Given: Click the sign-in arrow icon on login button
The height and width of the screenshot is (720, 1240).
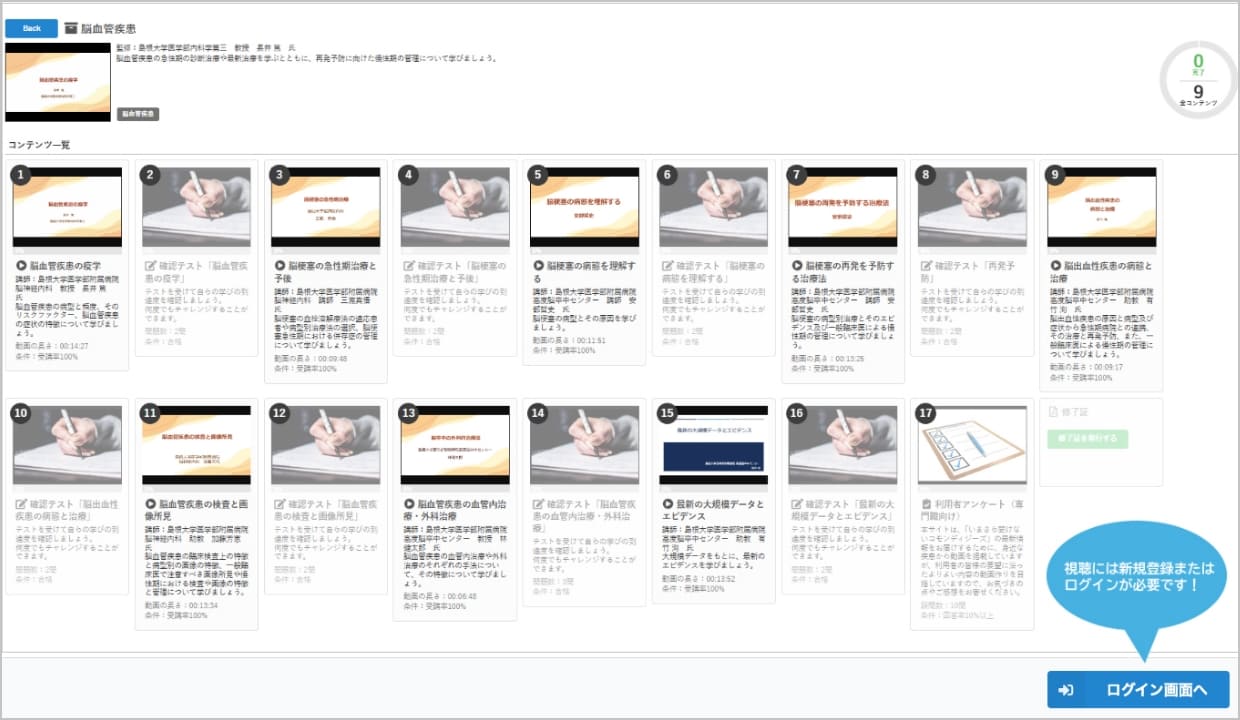Looking at the screenshot, I should click(1066, 690).
